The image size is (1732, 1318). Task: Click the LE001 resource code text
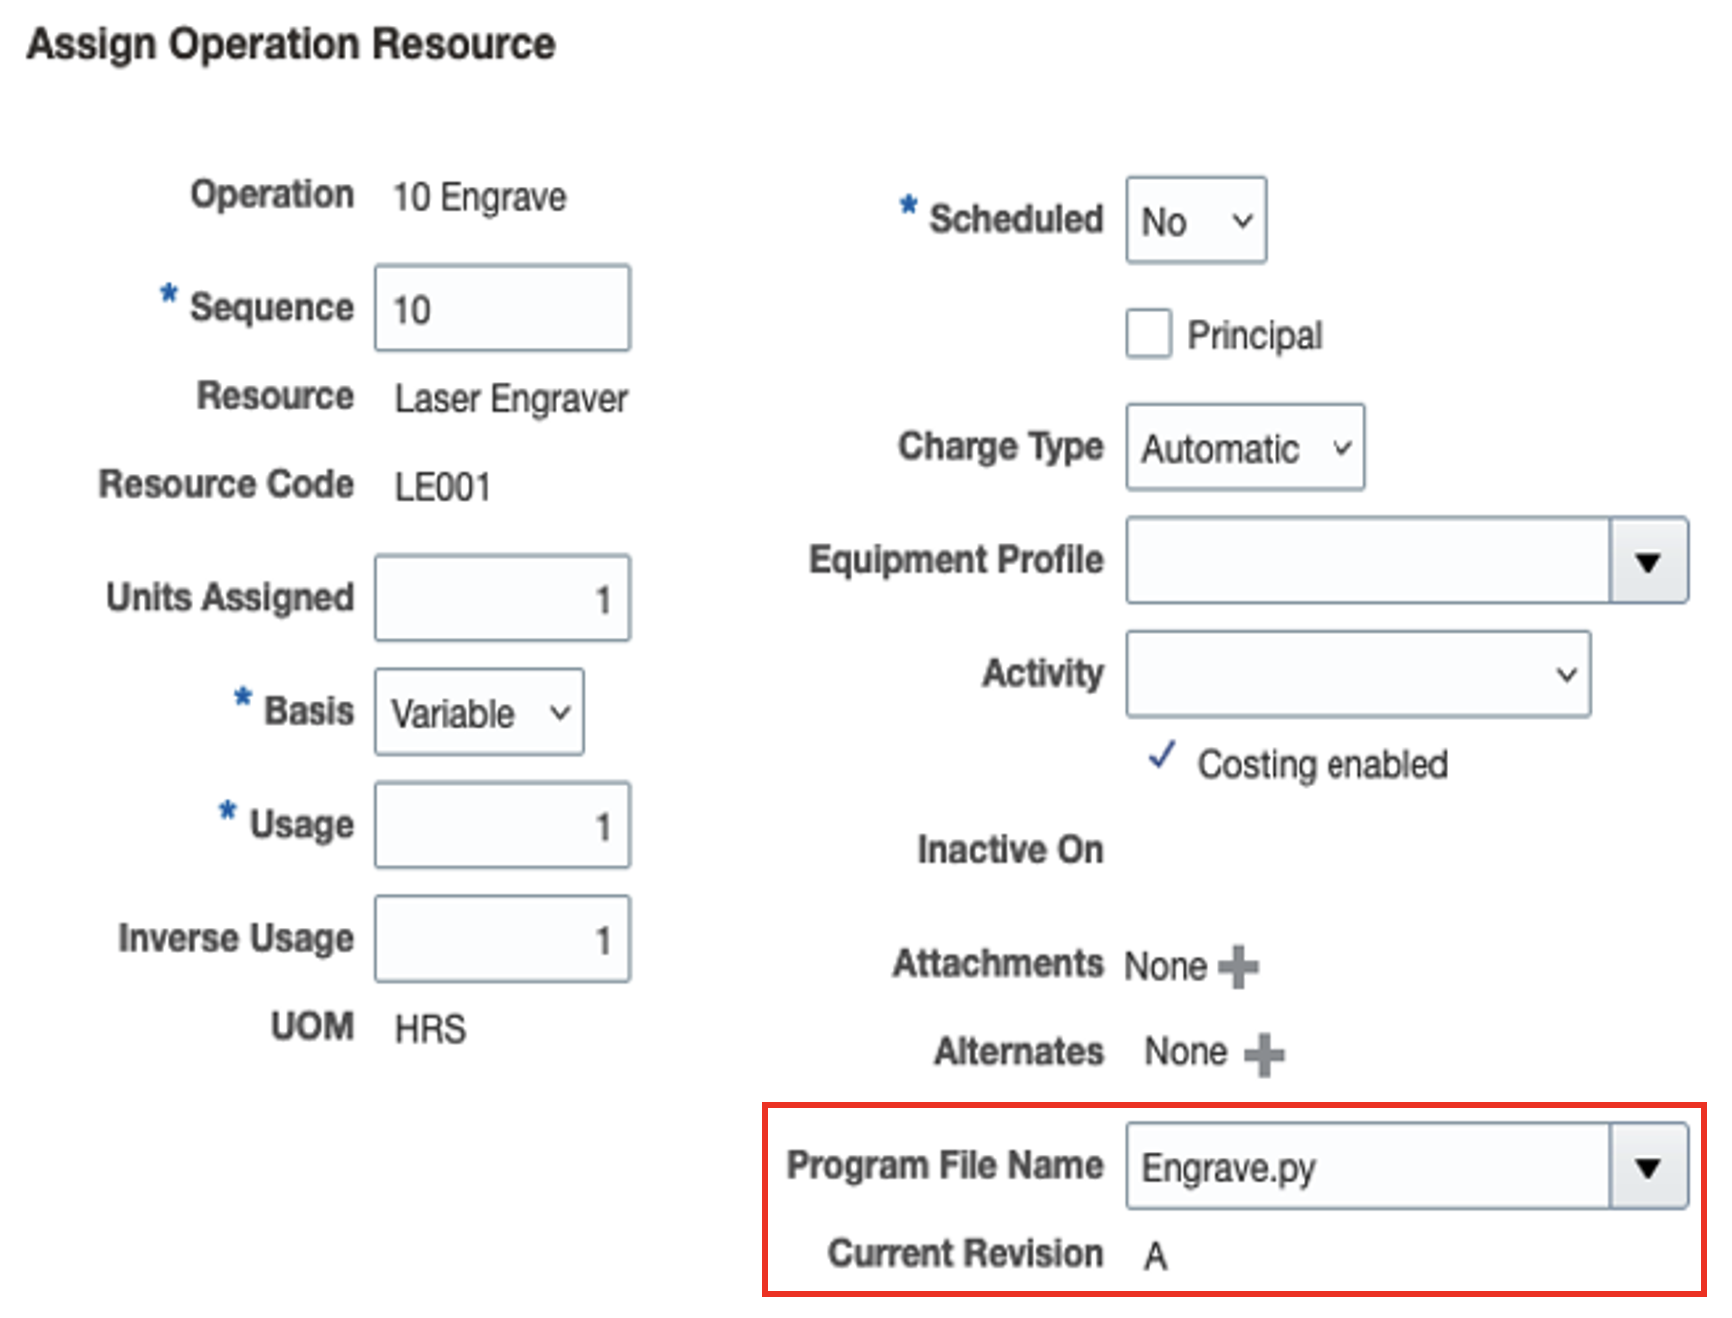(443, 487)
